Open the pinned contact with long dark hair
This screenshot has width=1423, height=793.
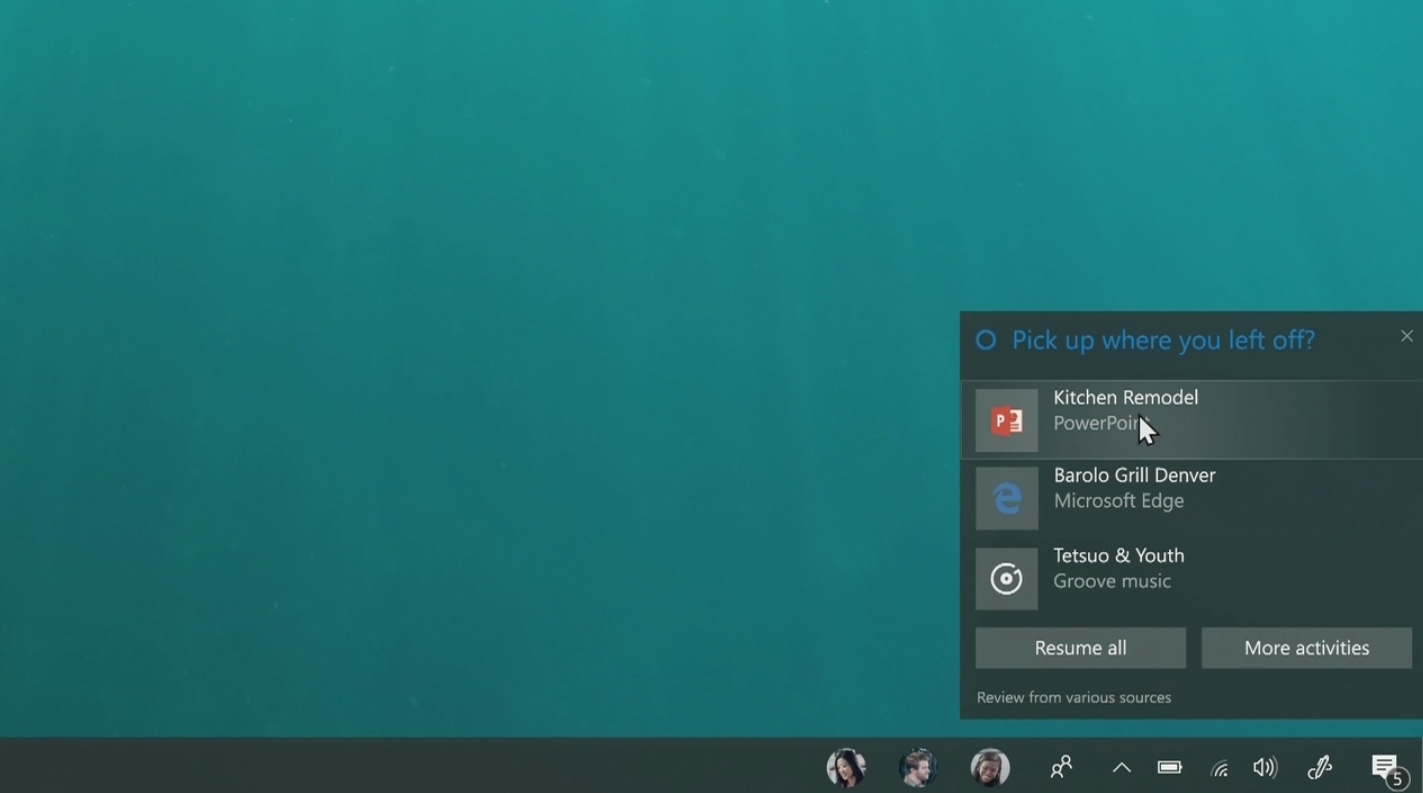point(846,767)
